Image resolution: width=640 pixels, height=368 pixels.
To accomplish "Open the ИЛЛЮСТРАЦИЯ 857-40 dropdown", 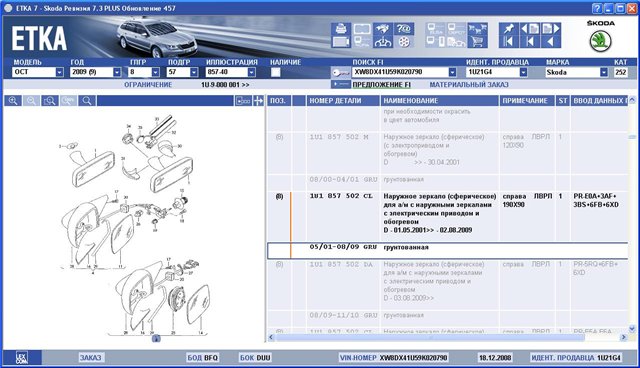I will pyautogui.click(x=251, y=72).
